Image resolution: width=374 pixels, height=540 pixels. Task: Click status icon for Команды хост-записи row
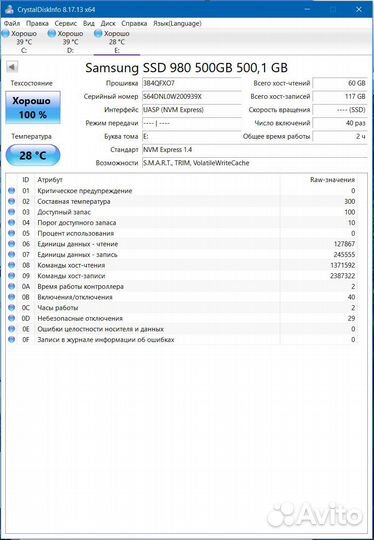(x=12, y=276)
